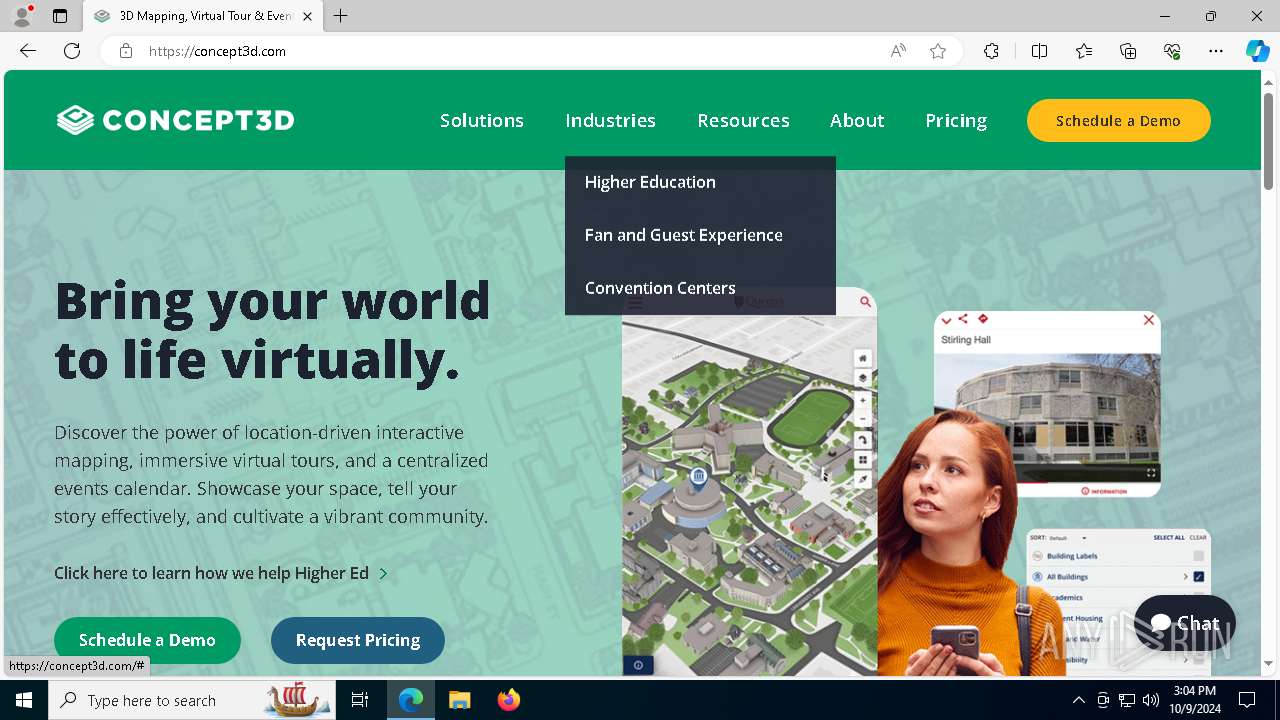The height and width of the screenshot is (720, 1280).
Task: Click the taskbar search box
Action: (190, 700)
